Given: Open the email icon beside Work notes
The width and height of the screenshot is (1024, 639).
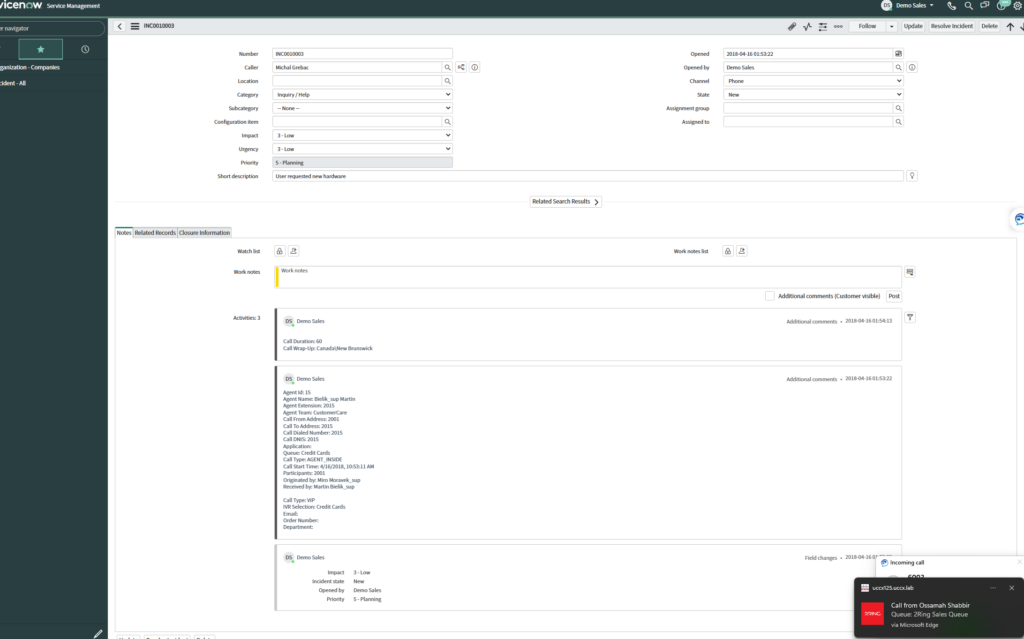Looking at the screenshot, I should click(908, 271).
